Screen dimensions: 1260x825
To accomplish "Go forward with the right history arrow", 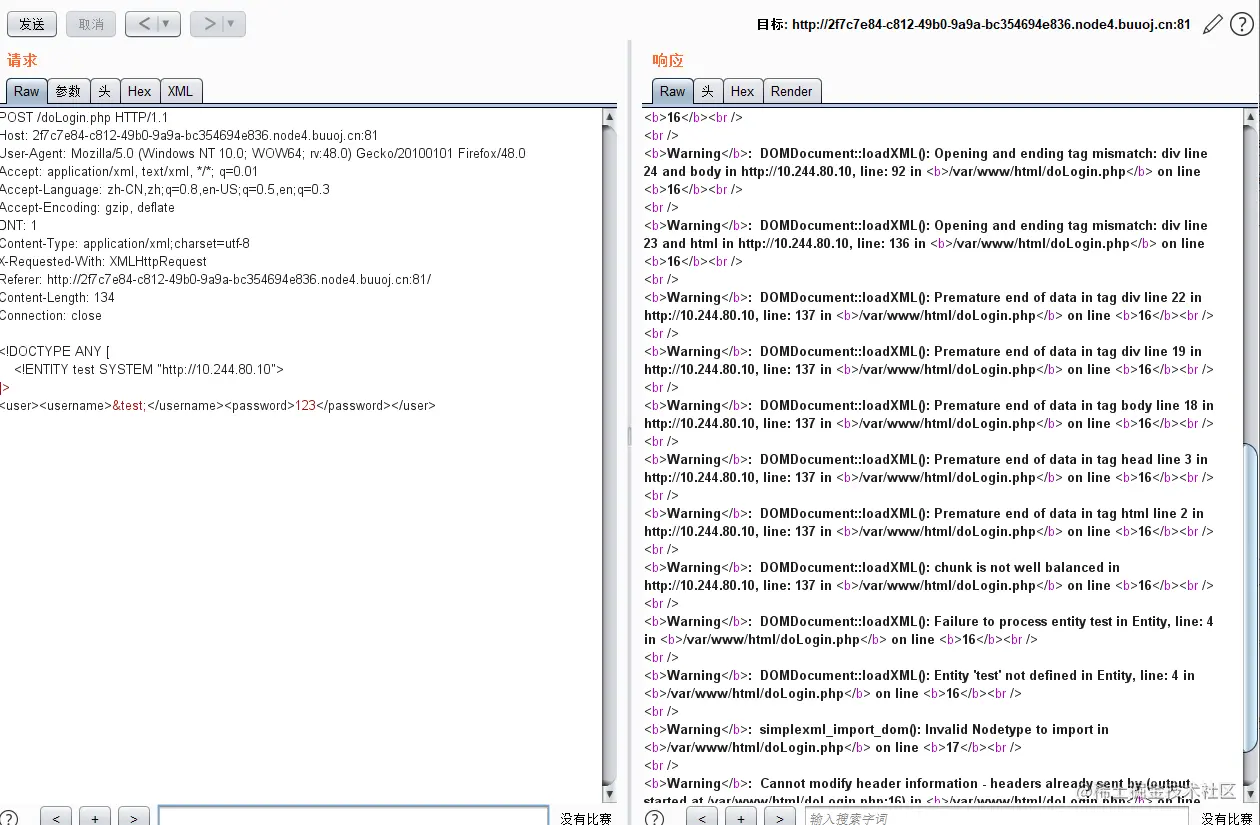I will pyautogui.click(x=208, y=24).
